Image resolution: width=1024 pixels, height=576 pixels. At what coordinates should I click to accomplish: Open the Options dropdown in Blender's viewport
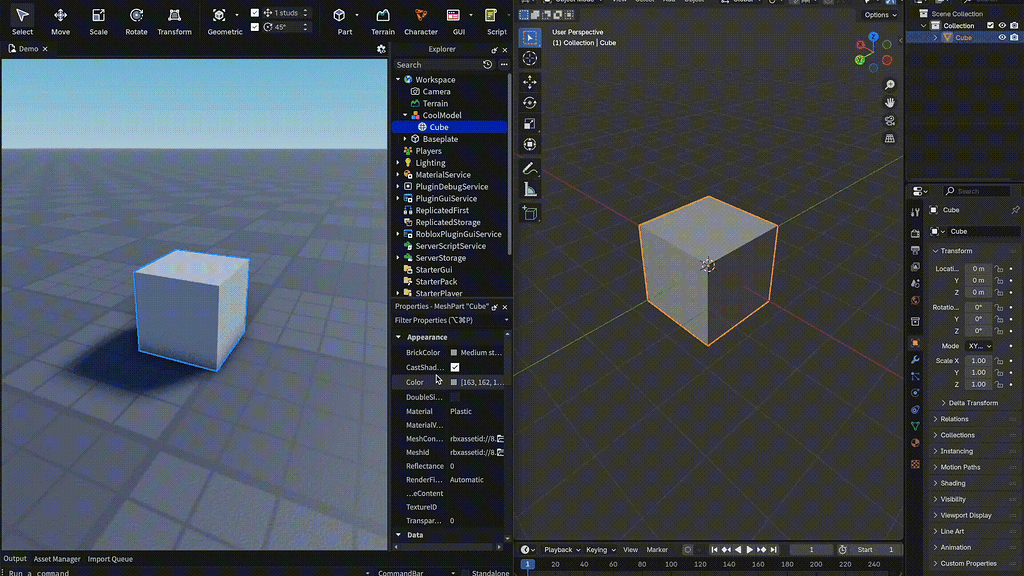tap(877, 14)
